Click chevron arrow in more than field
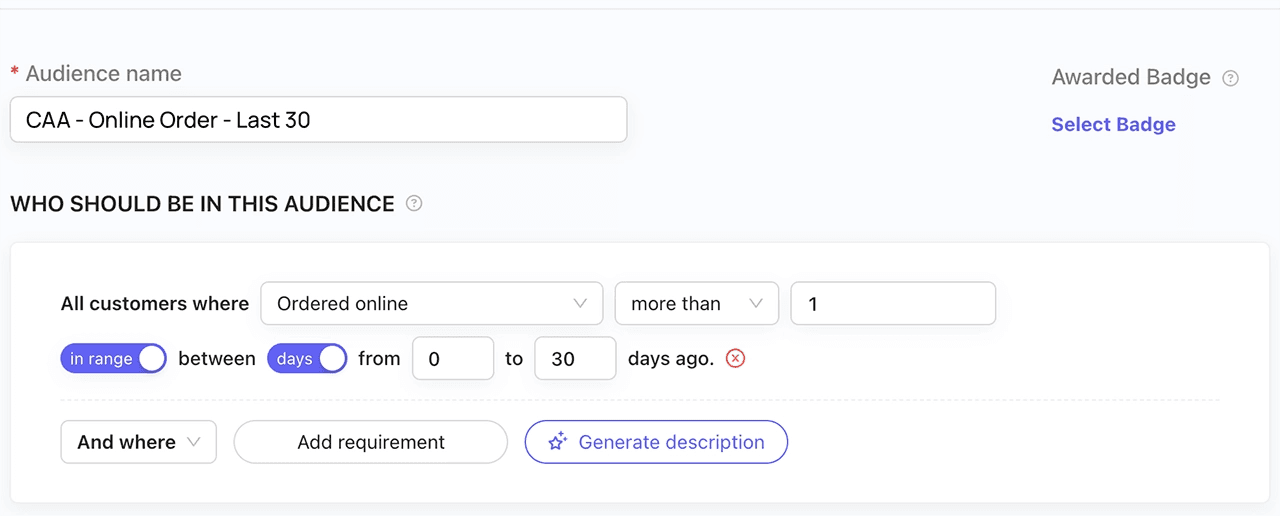The height and width of the screenshot is (516, 1280). point(756,304)
